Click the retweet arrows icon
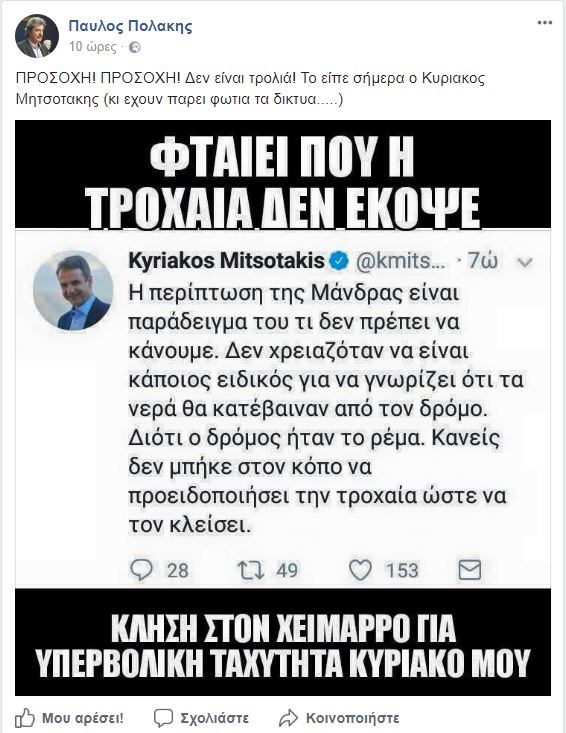This screenshot has height=733, width=566. click(x=251, y=570)
